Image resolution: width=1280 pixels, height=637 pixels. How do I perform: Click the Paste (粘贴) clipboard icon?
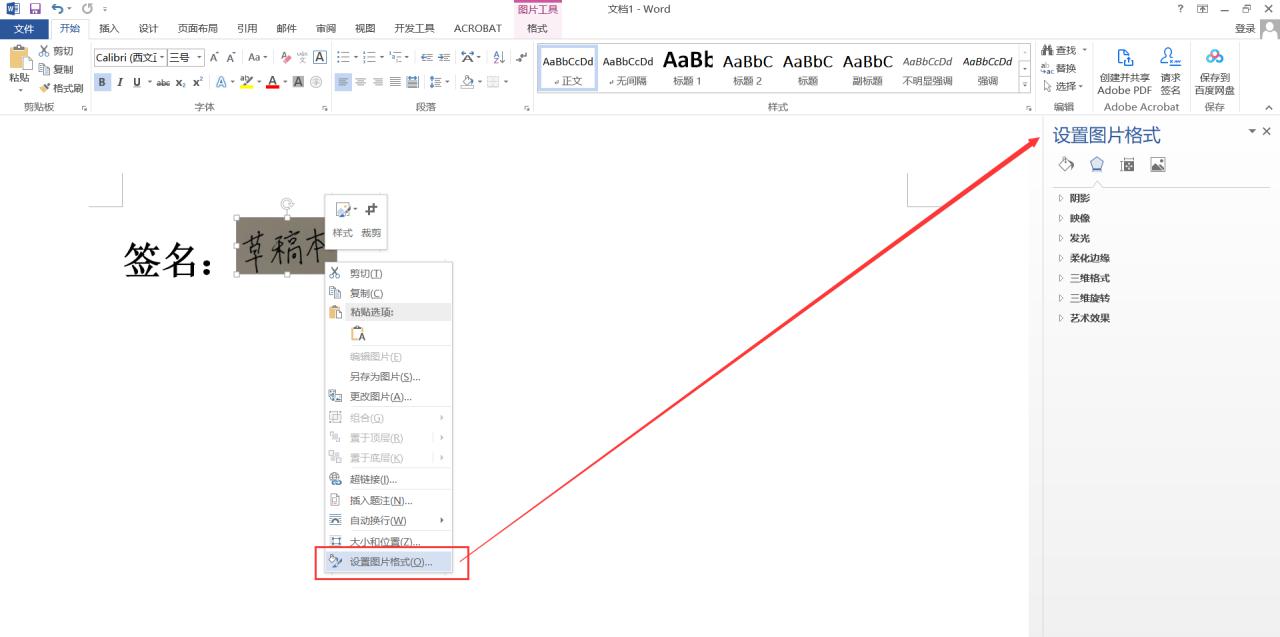point(19,58)
